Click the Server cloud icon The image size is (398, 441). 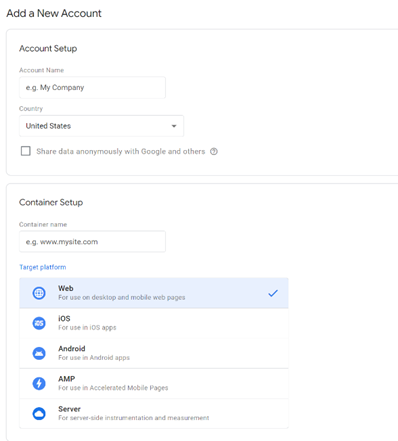[x=39, y=413]
